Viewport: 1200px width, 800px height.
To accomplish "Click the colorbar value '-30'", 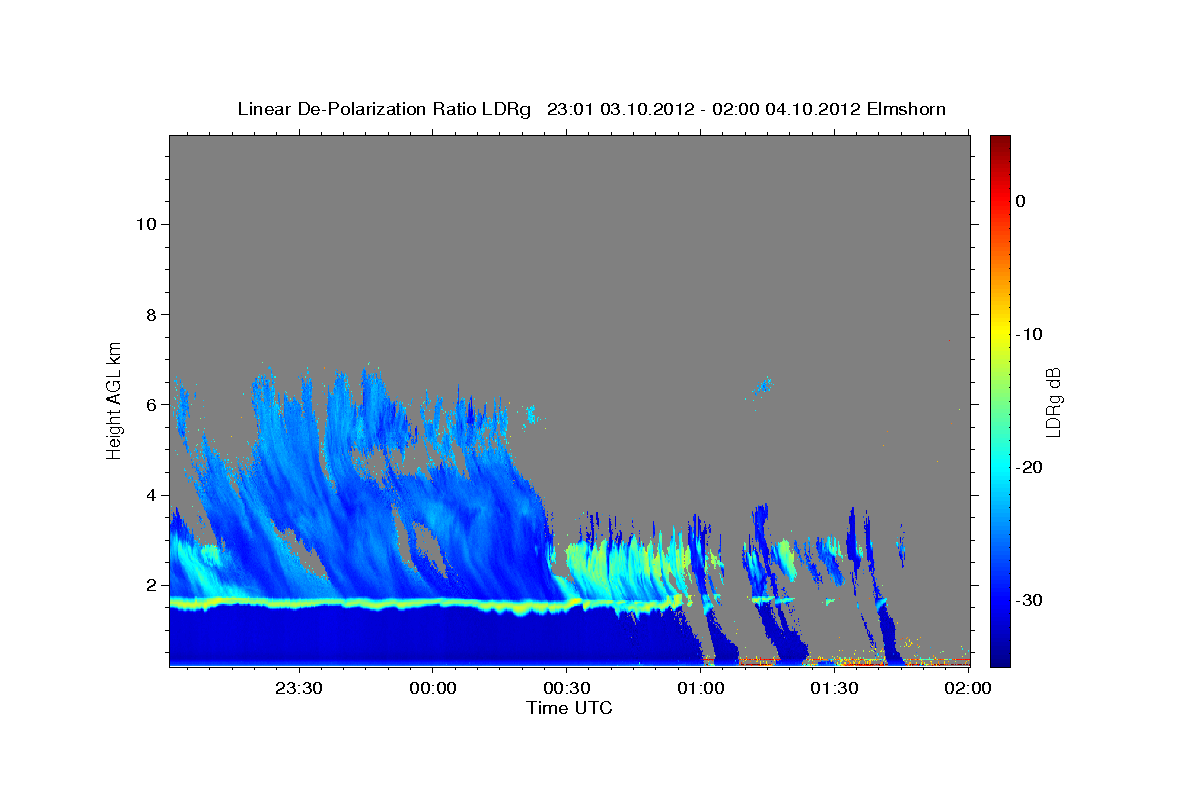I will (x=1029, y=600).
